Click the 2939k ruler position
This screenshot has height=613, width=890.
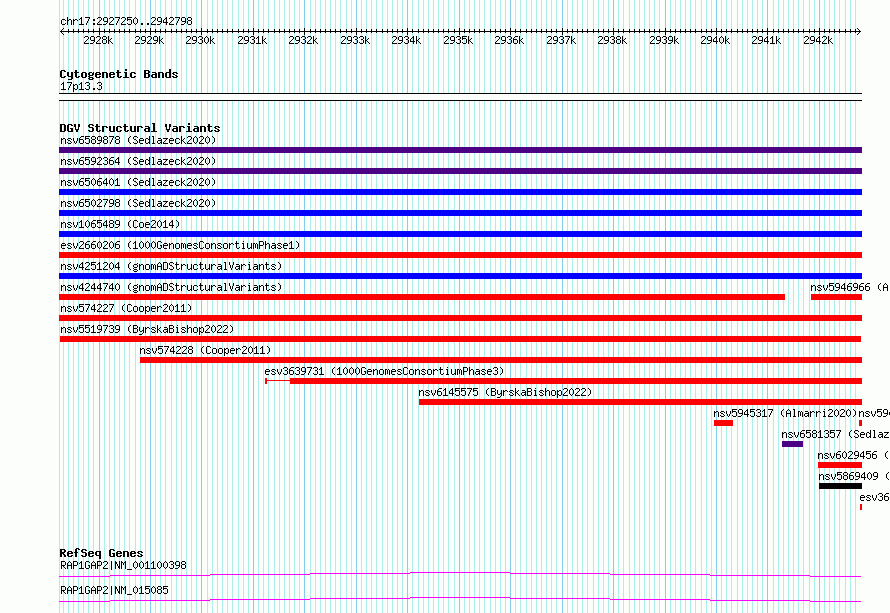point(664,40)
